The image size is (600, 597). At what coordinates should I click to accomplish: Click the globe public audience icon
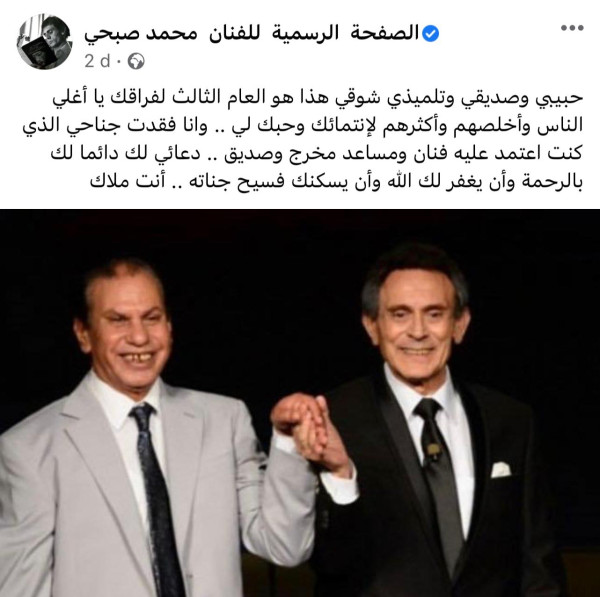[x=136, y=61]
